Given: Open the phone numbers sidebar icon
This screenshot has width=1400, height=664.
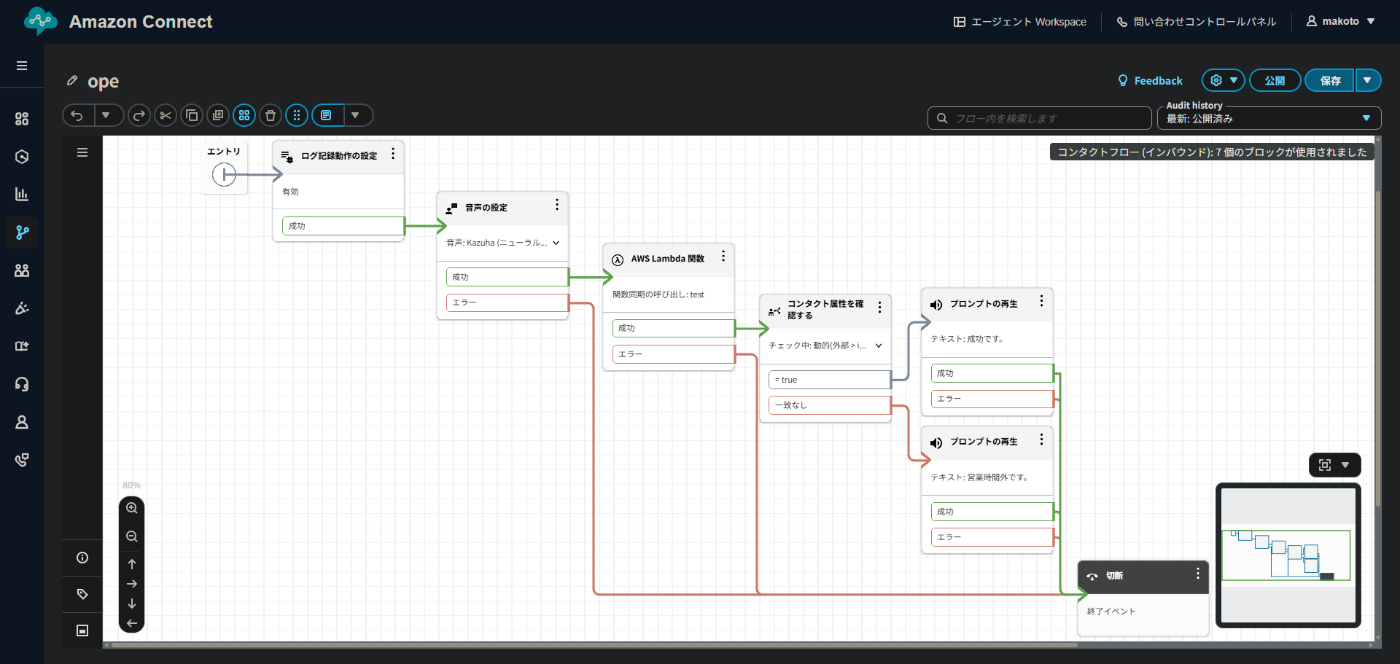Looking at the screenshot, I should point(22,460).
